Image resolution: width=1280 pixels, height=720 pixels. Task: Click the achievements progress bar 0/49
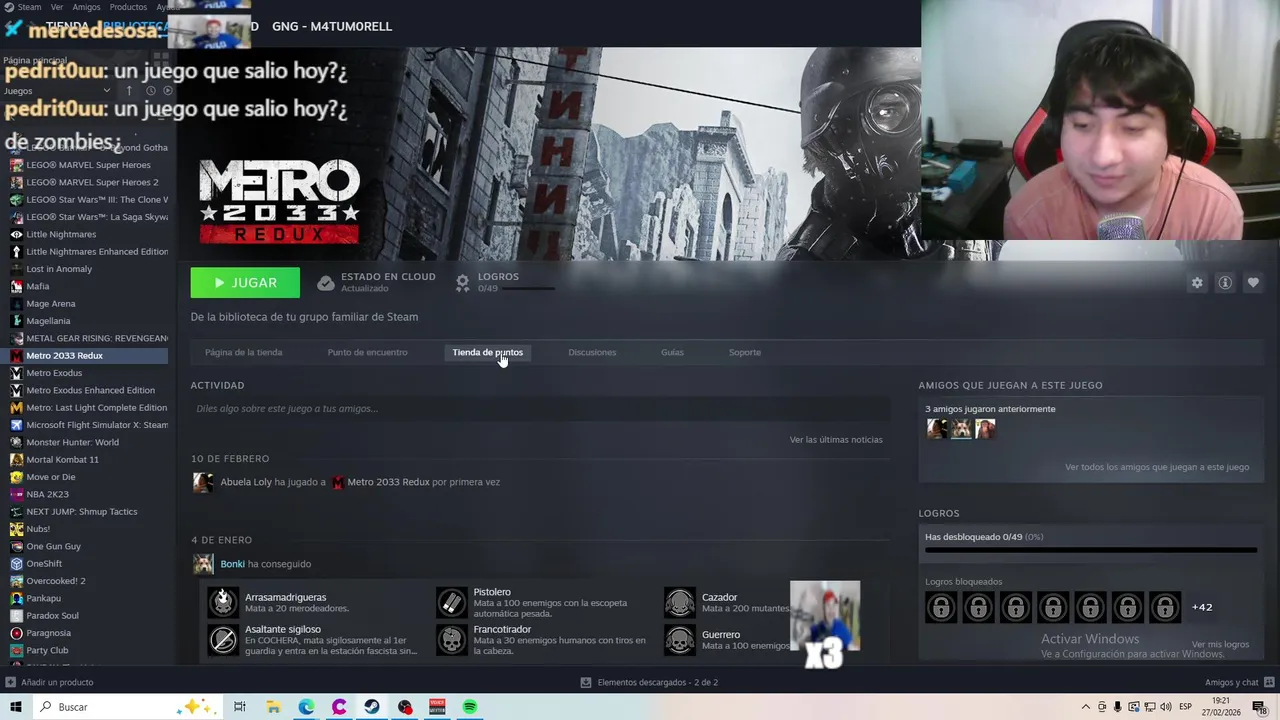click(x=1091, y=550)
